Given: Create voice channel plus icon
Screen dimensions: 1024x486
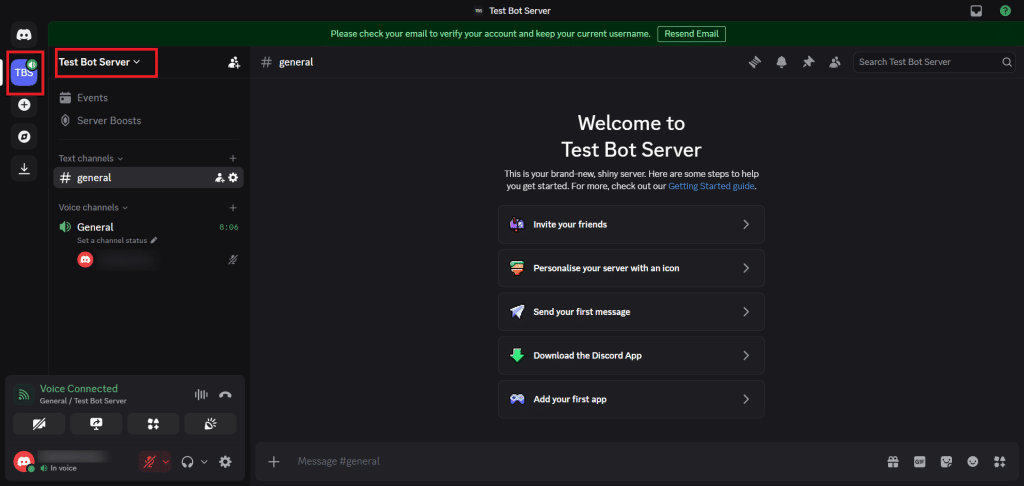Looking at the screenshot, I should click(233, 208).
